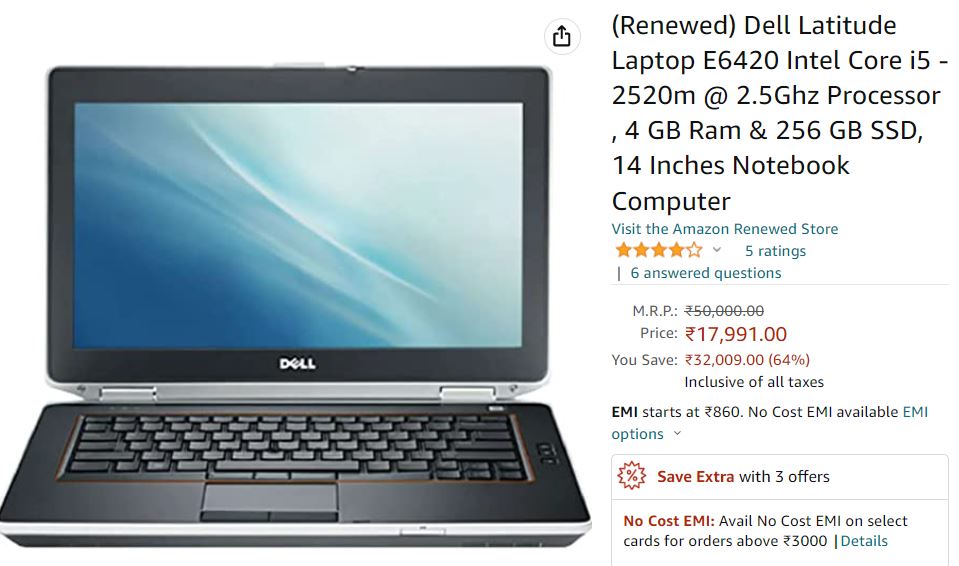959x566 pixels.
Task: Click the star rating icons
Action: tap(659, 250)
